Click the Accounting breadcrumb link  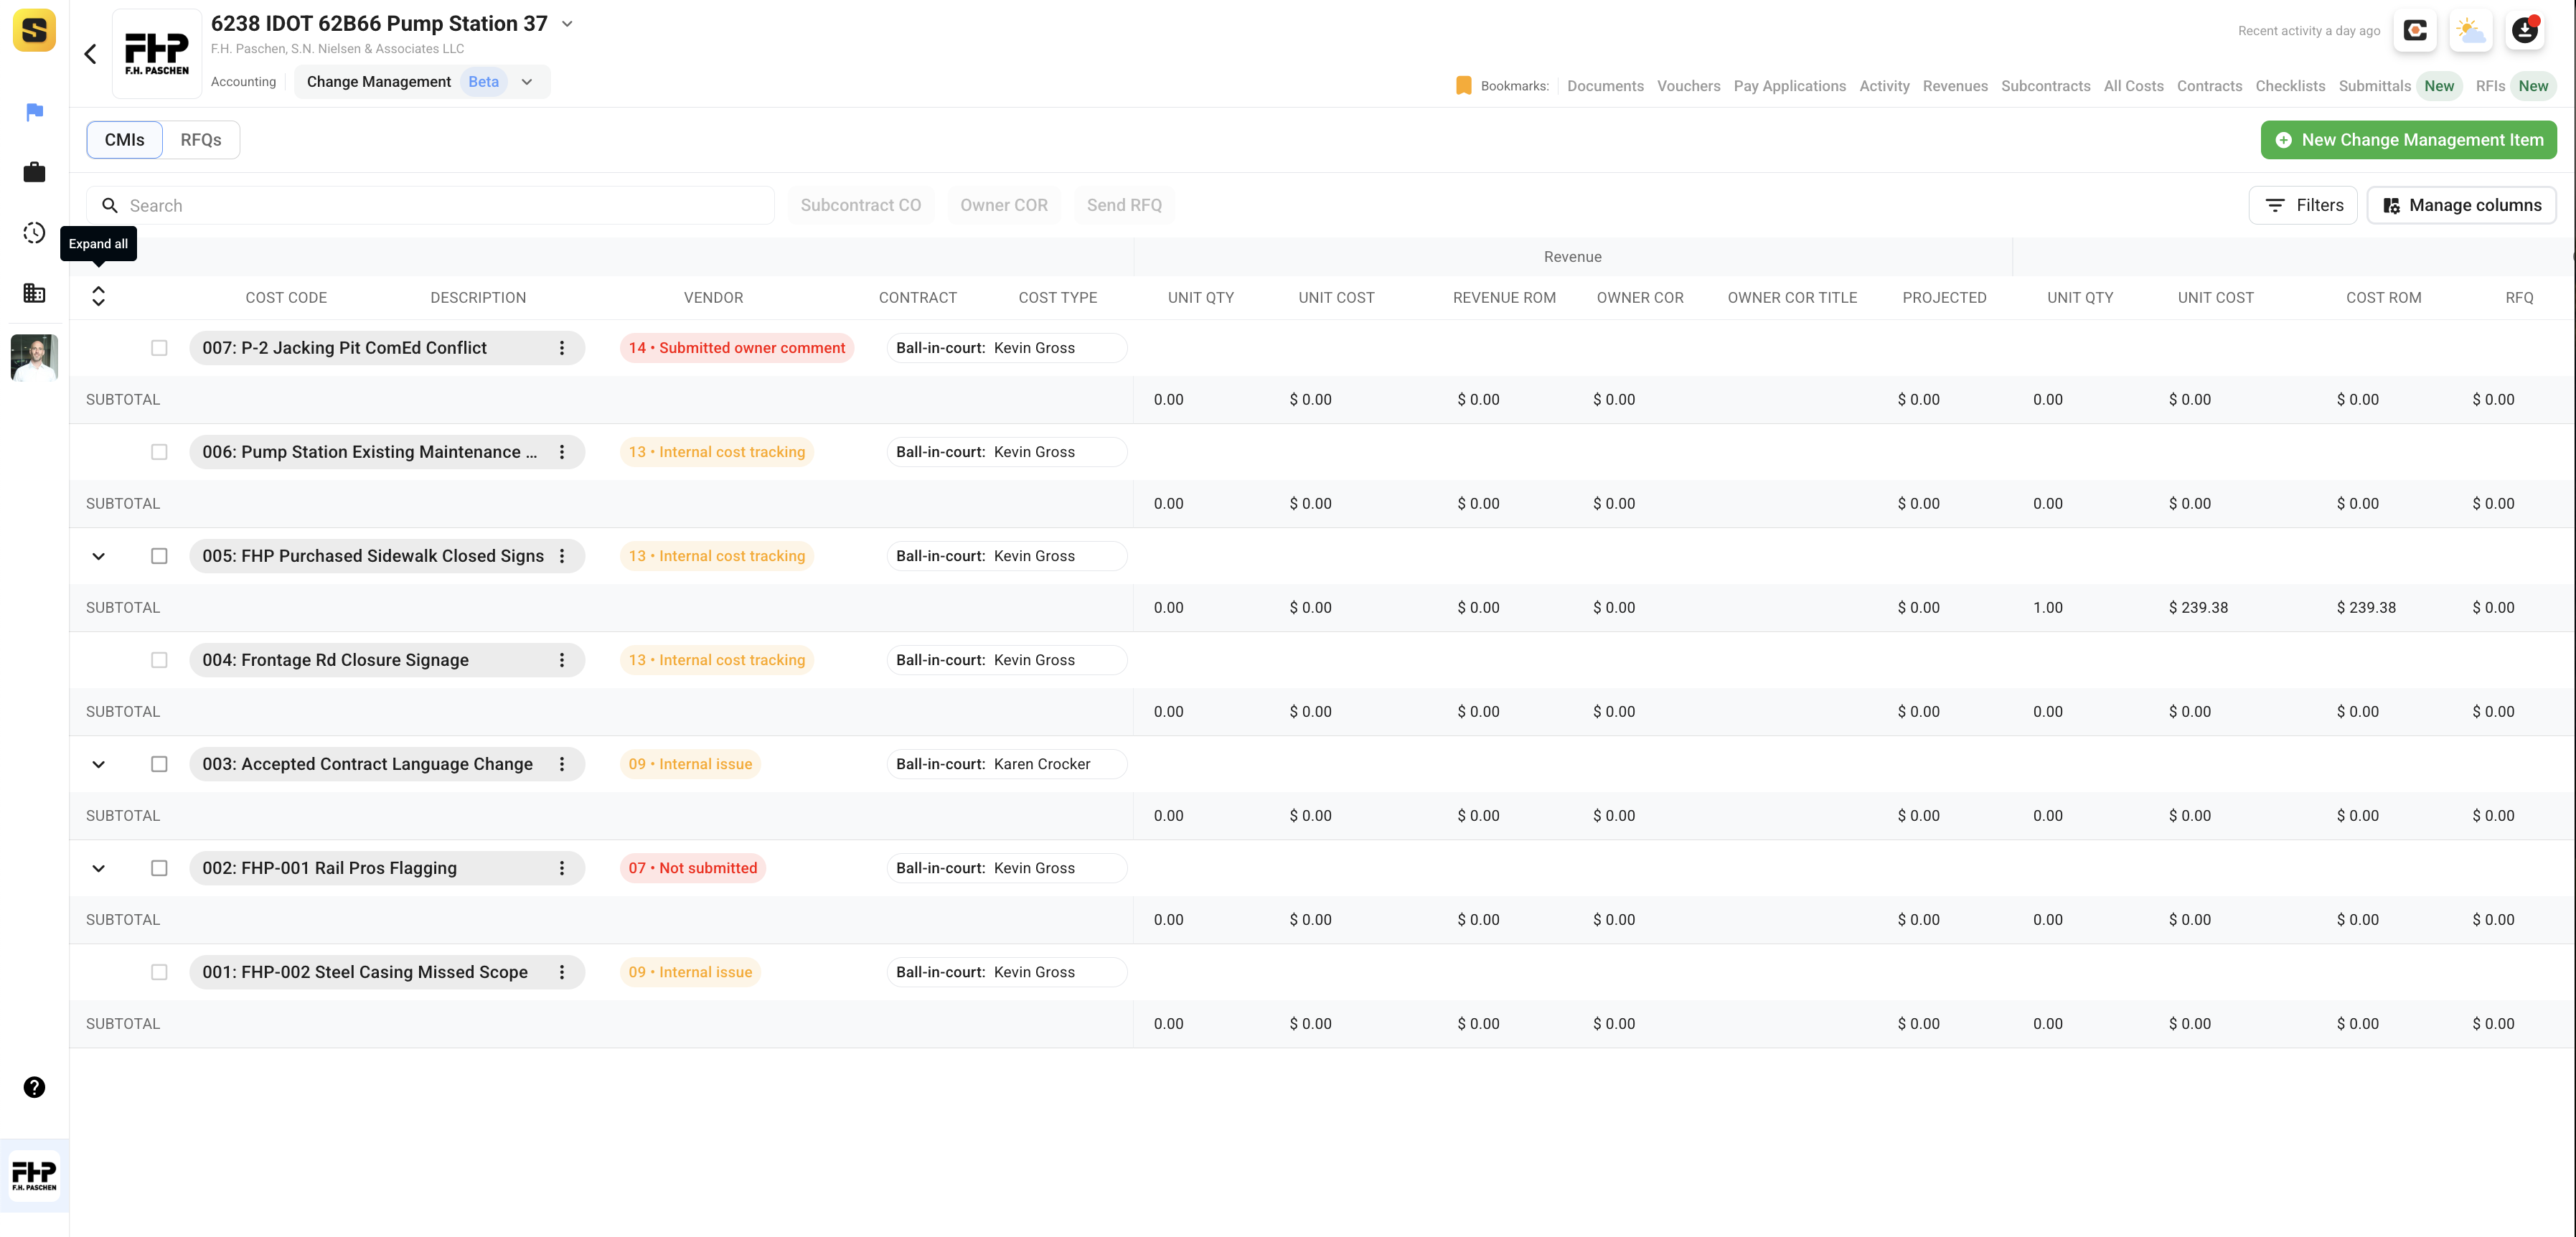pos(243,82)
